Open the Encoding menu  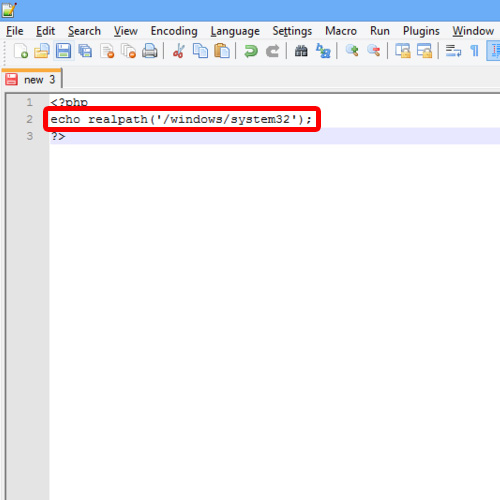pyautogui.click(x=174, y=31)
